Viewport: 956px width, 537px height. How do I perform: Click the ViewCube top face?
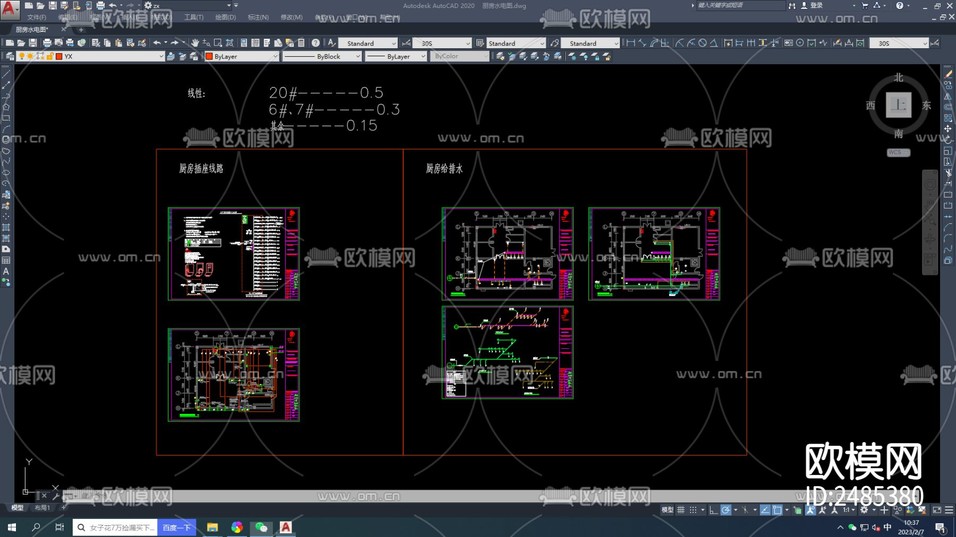[x=899, y=105]
